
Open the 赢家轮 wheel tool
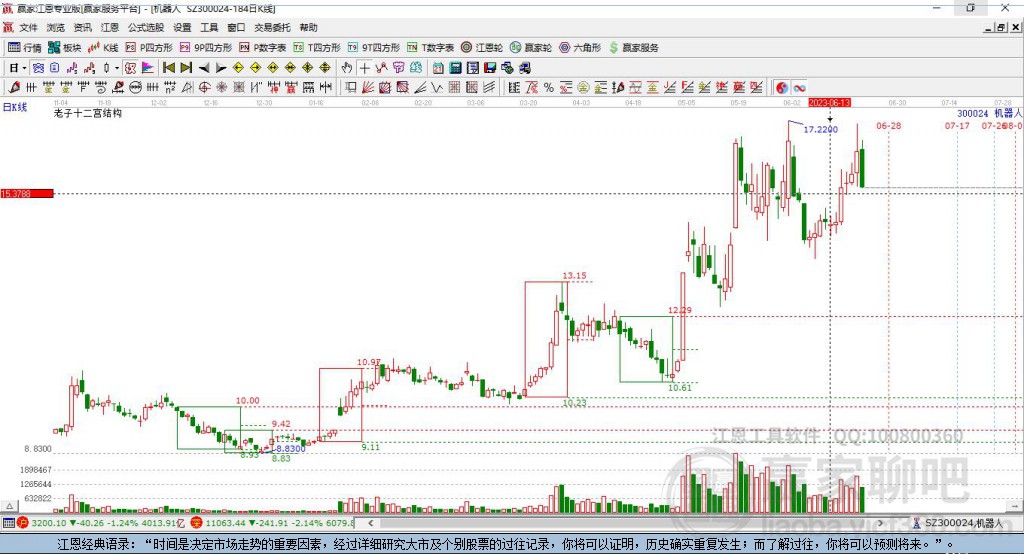coord(531,48)
